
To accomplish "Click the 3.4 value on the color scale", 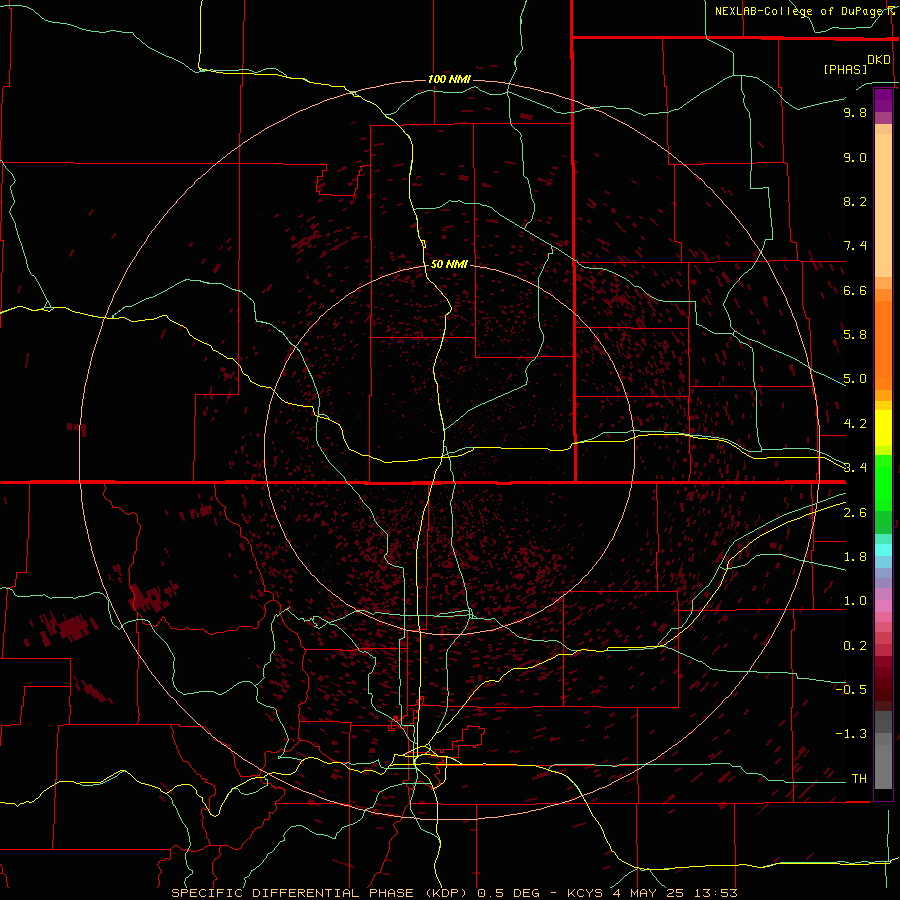I will 855,467.
